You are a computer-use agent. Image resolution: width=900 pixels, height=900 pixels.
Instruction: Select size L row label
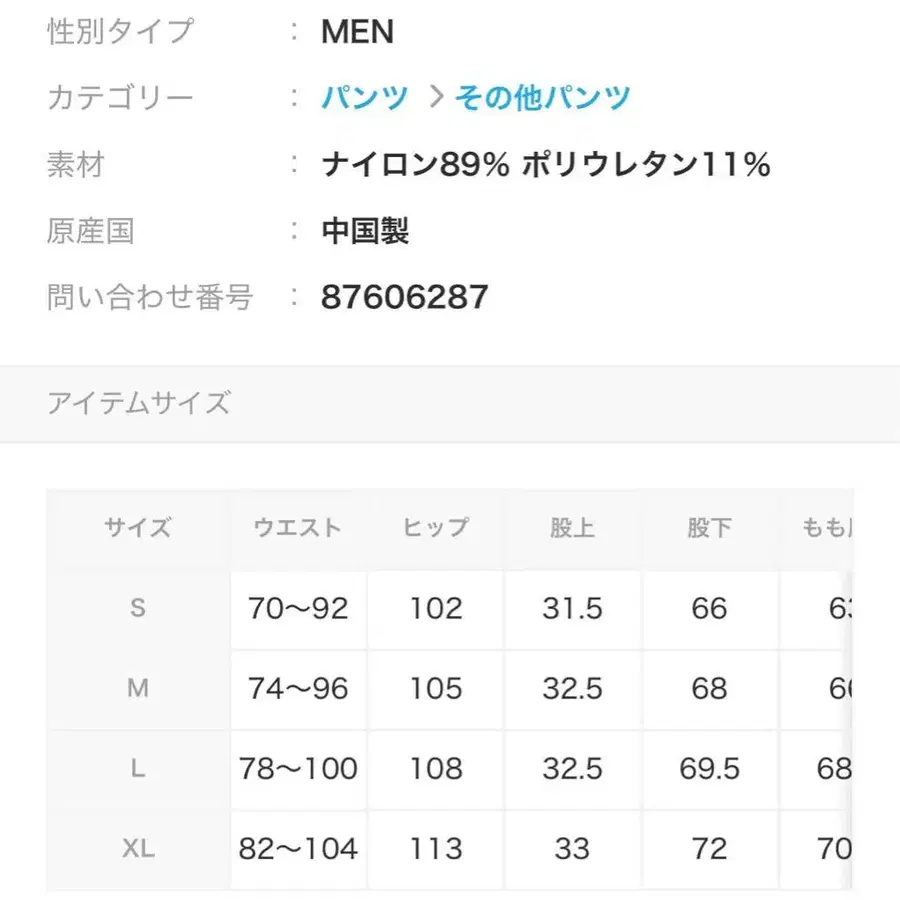(137, 769)
